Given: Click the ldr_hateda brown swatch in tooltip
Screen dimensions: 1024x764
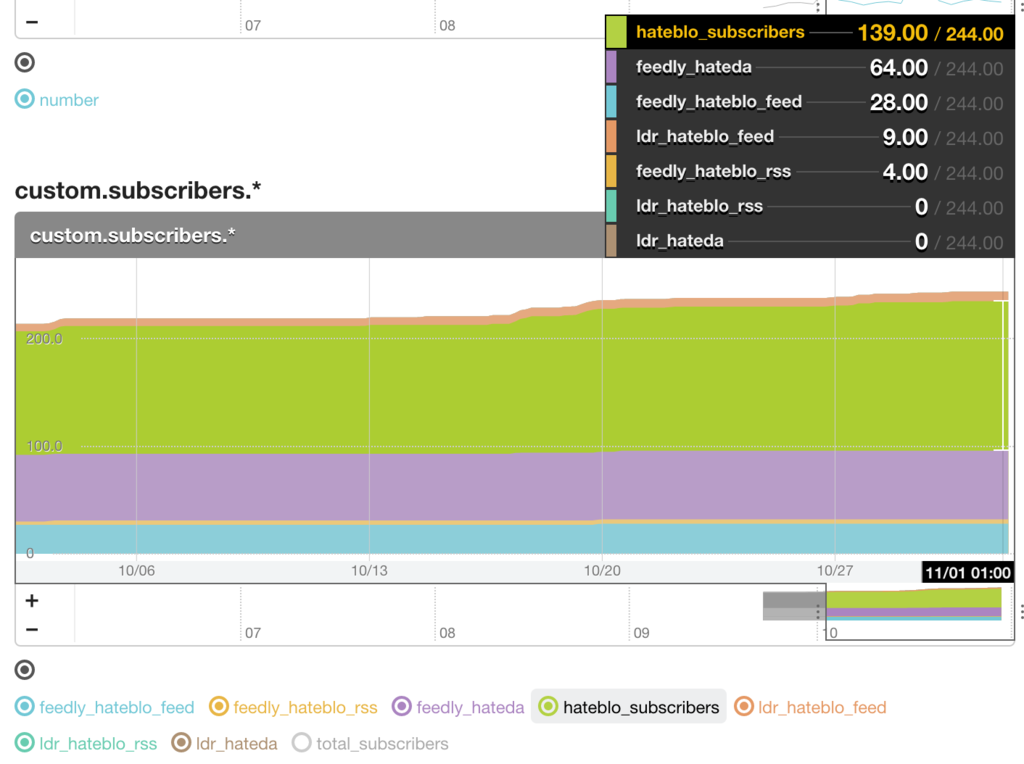Looking at the screenshot, I should coord(611,240).
